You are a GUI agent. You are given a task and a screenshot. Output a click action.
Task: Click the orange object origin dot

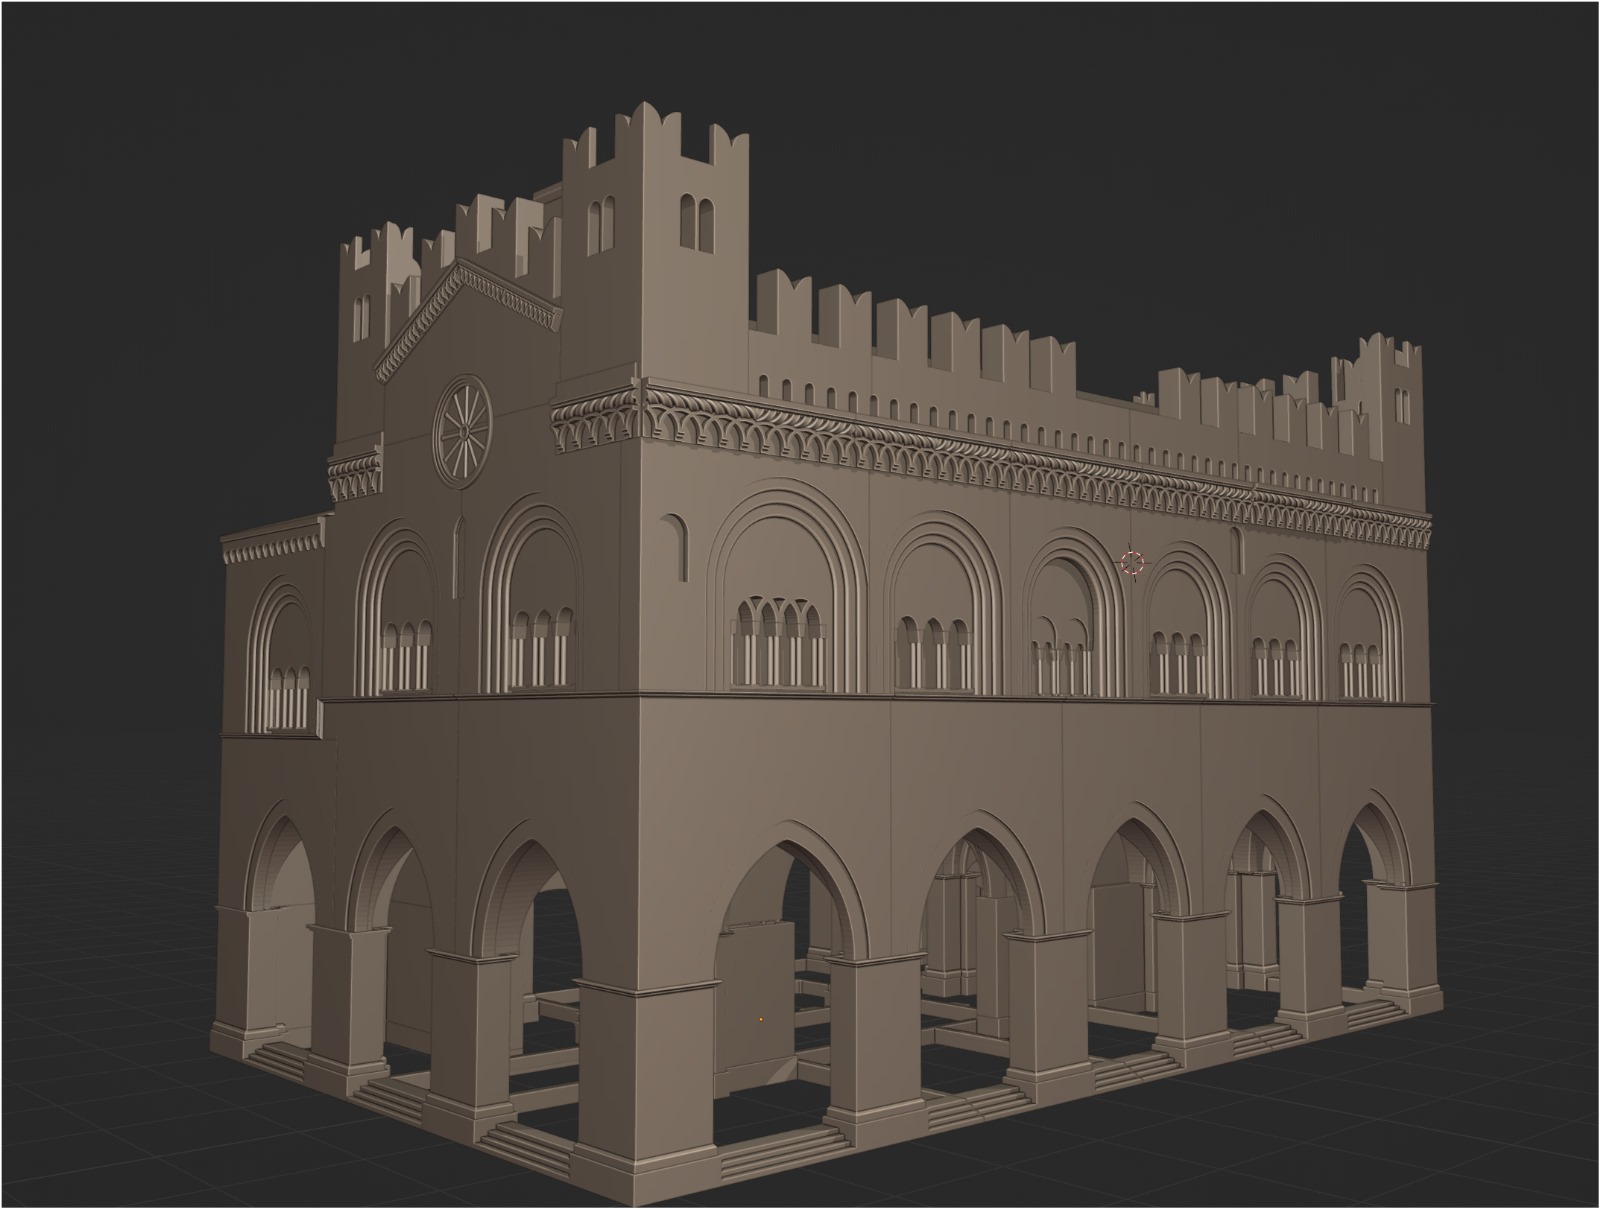(761, 1018)
